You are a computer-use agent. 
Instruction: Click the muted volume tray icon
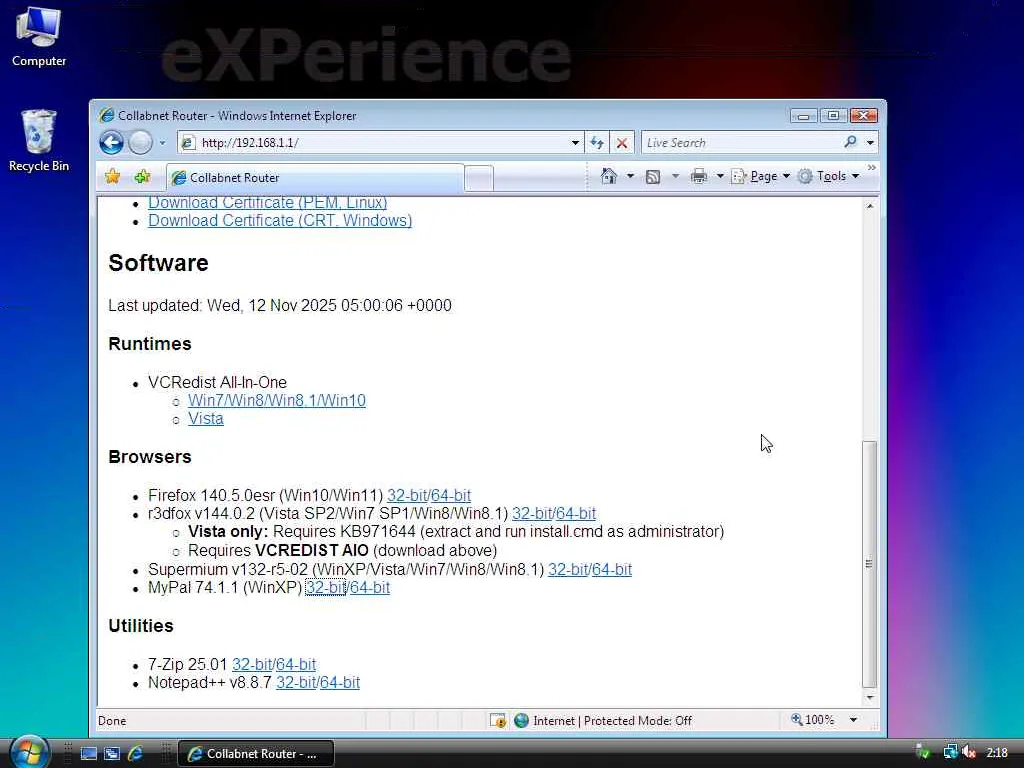click(969, 752)
